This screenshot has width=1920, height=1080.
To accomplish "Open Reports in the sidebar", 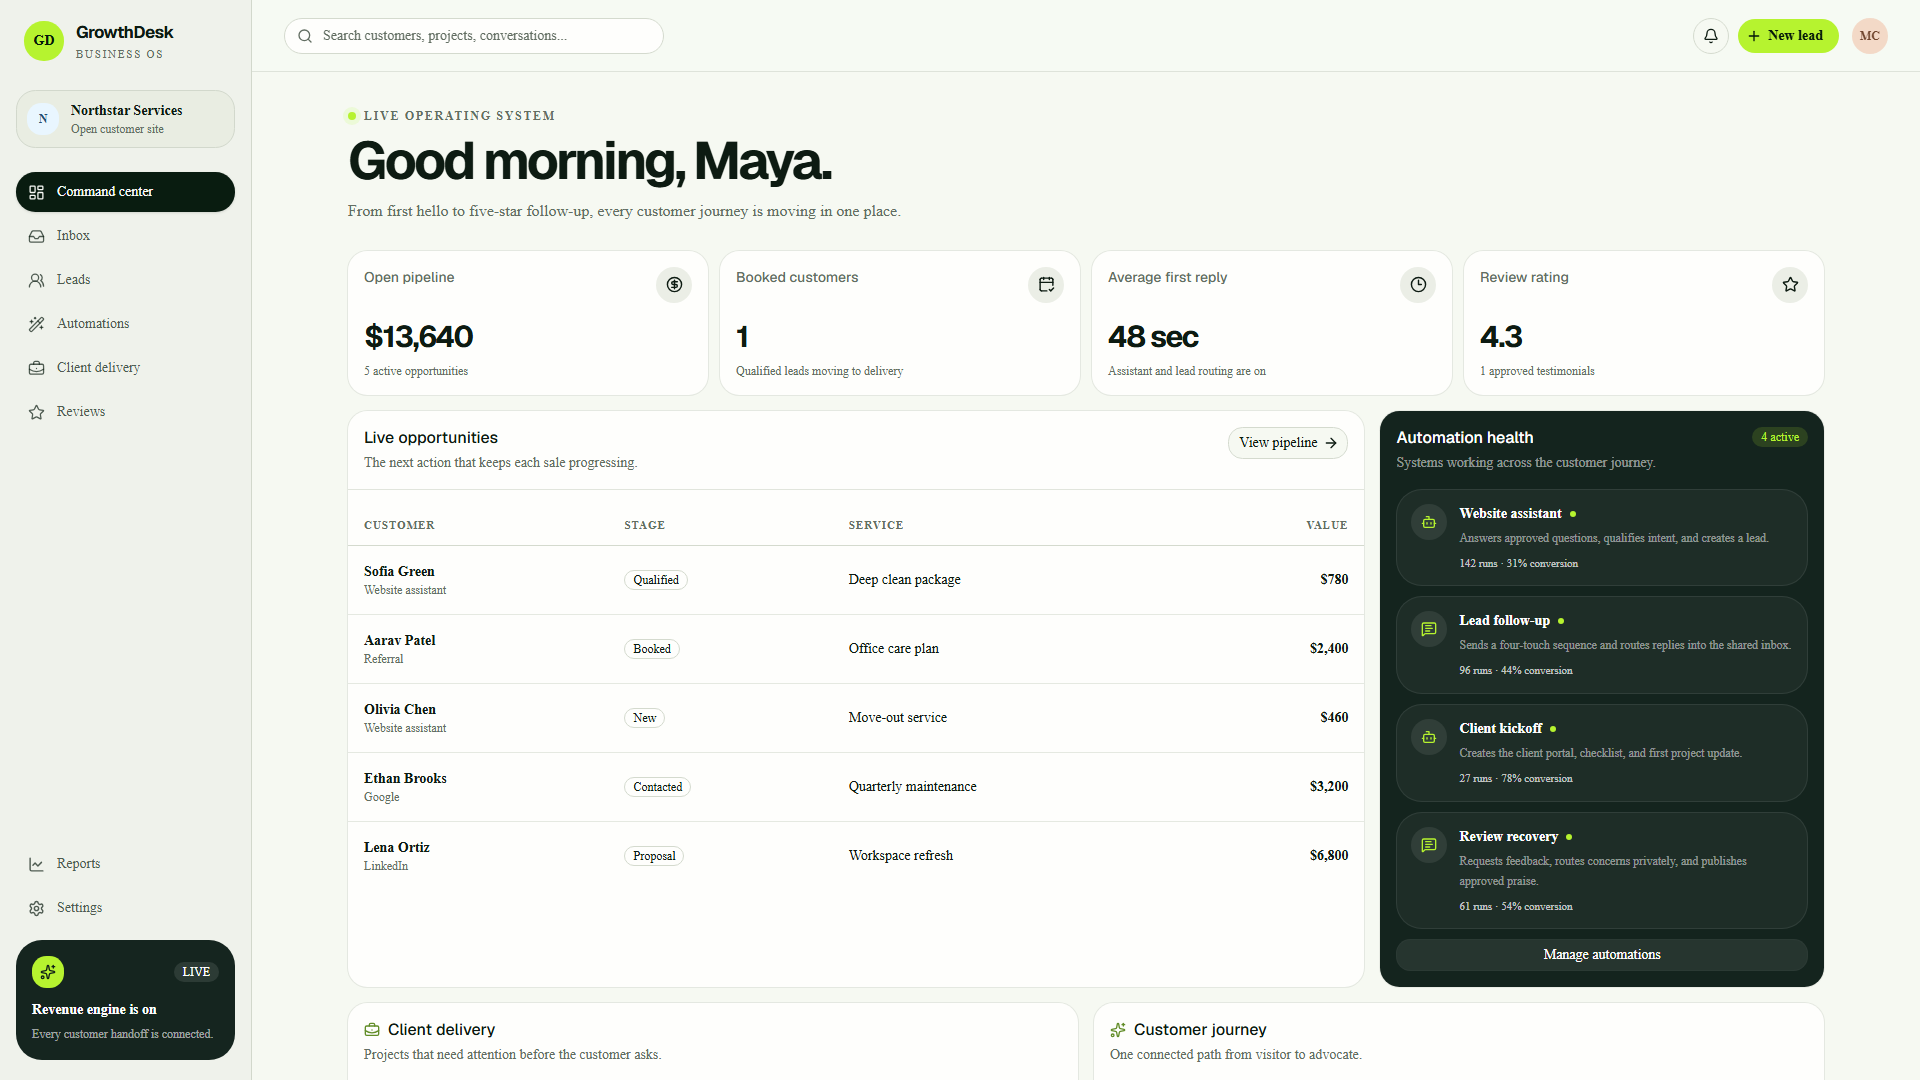I will click(125, 864).
